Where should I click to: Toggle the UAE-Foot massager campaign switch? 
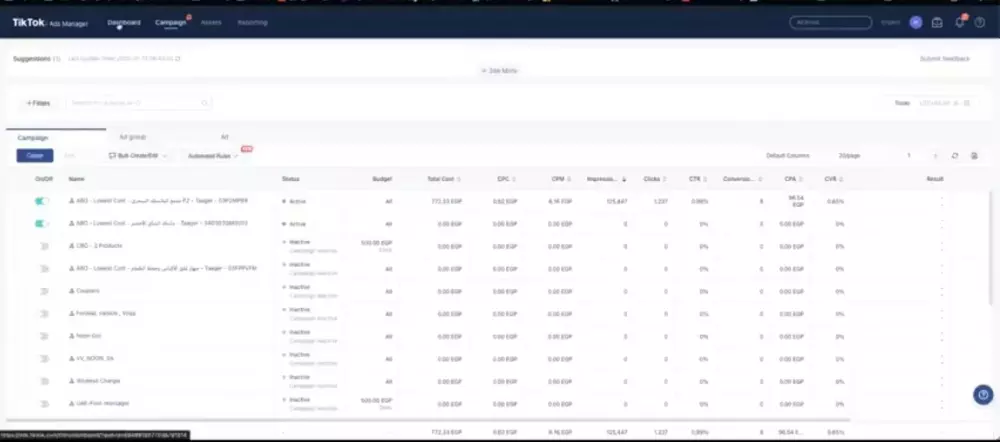click(43, 404)
